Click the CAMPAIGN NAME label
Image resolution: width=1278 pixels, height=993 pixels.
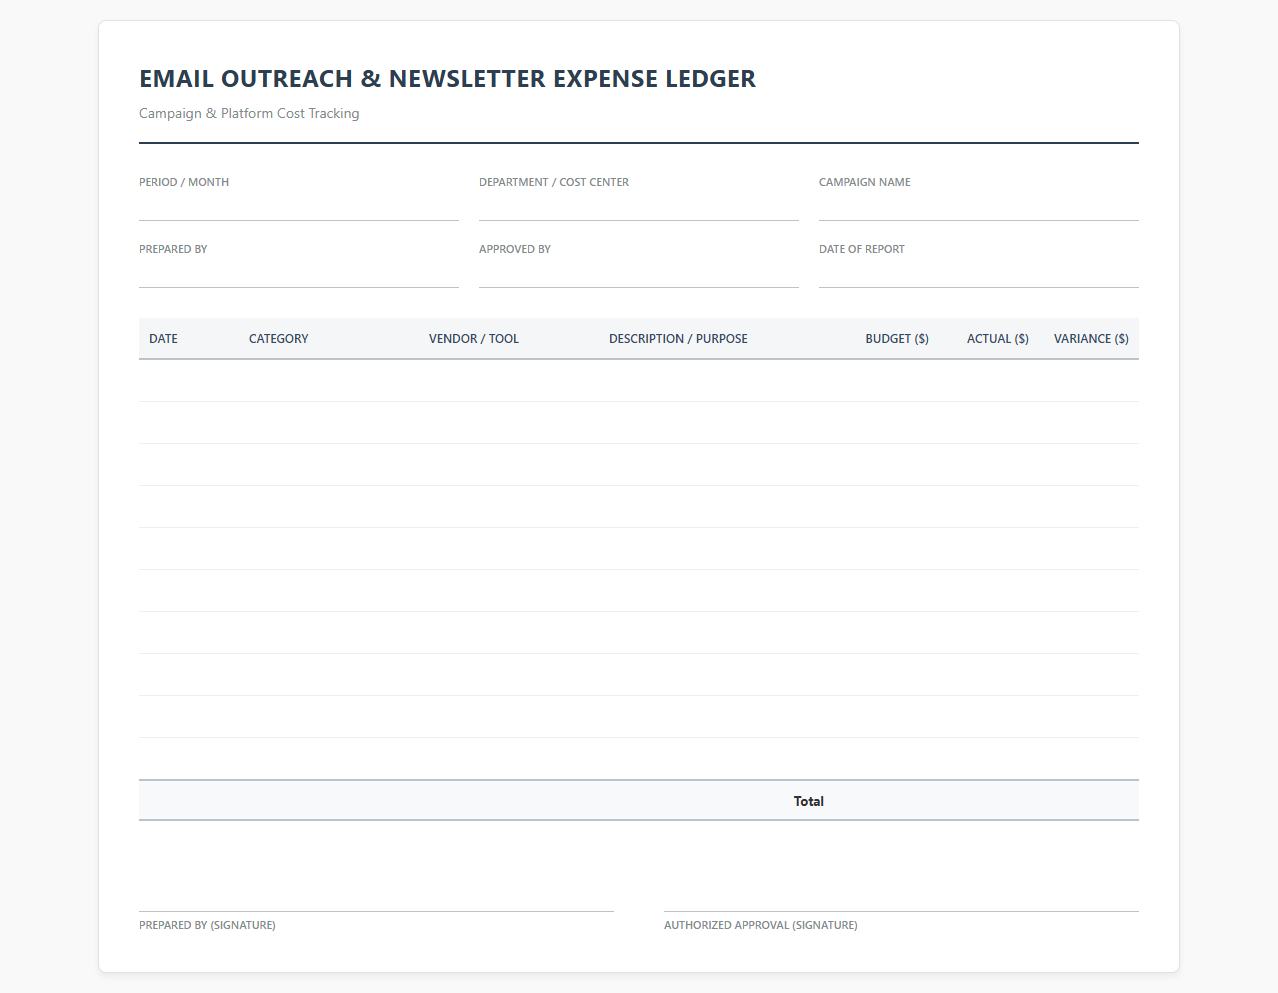point(865,182)
